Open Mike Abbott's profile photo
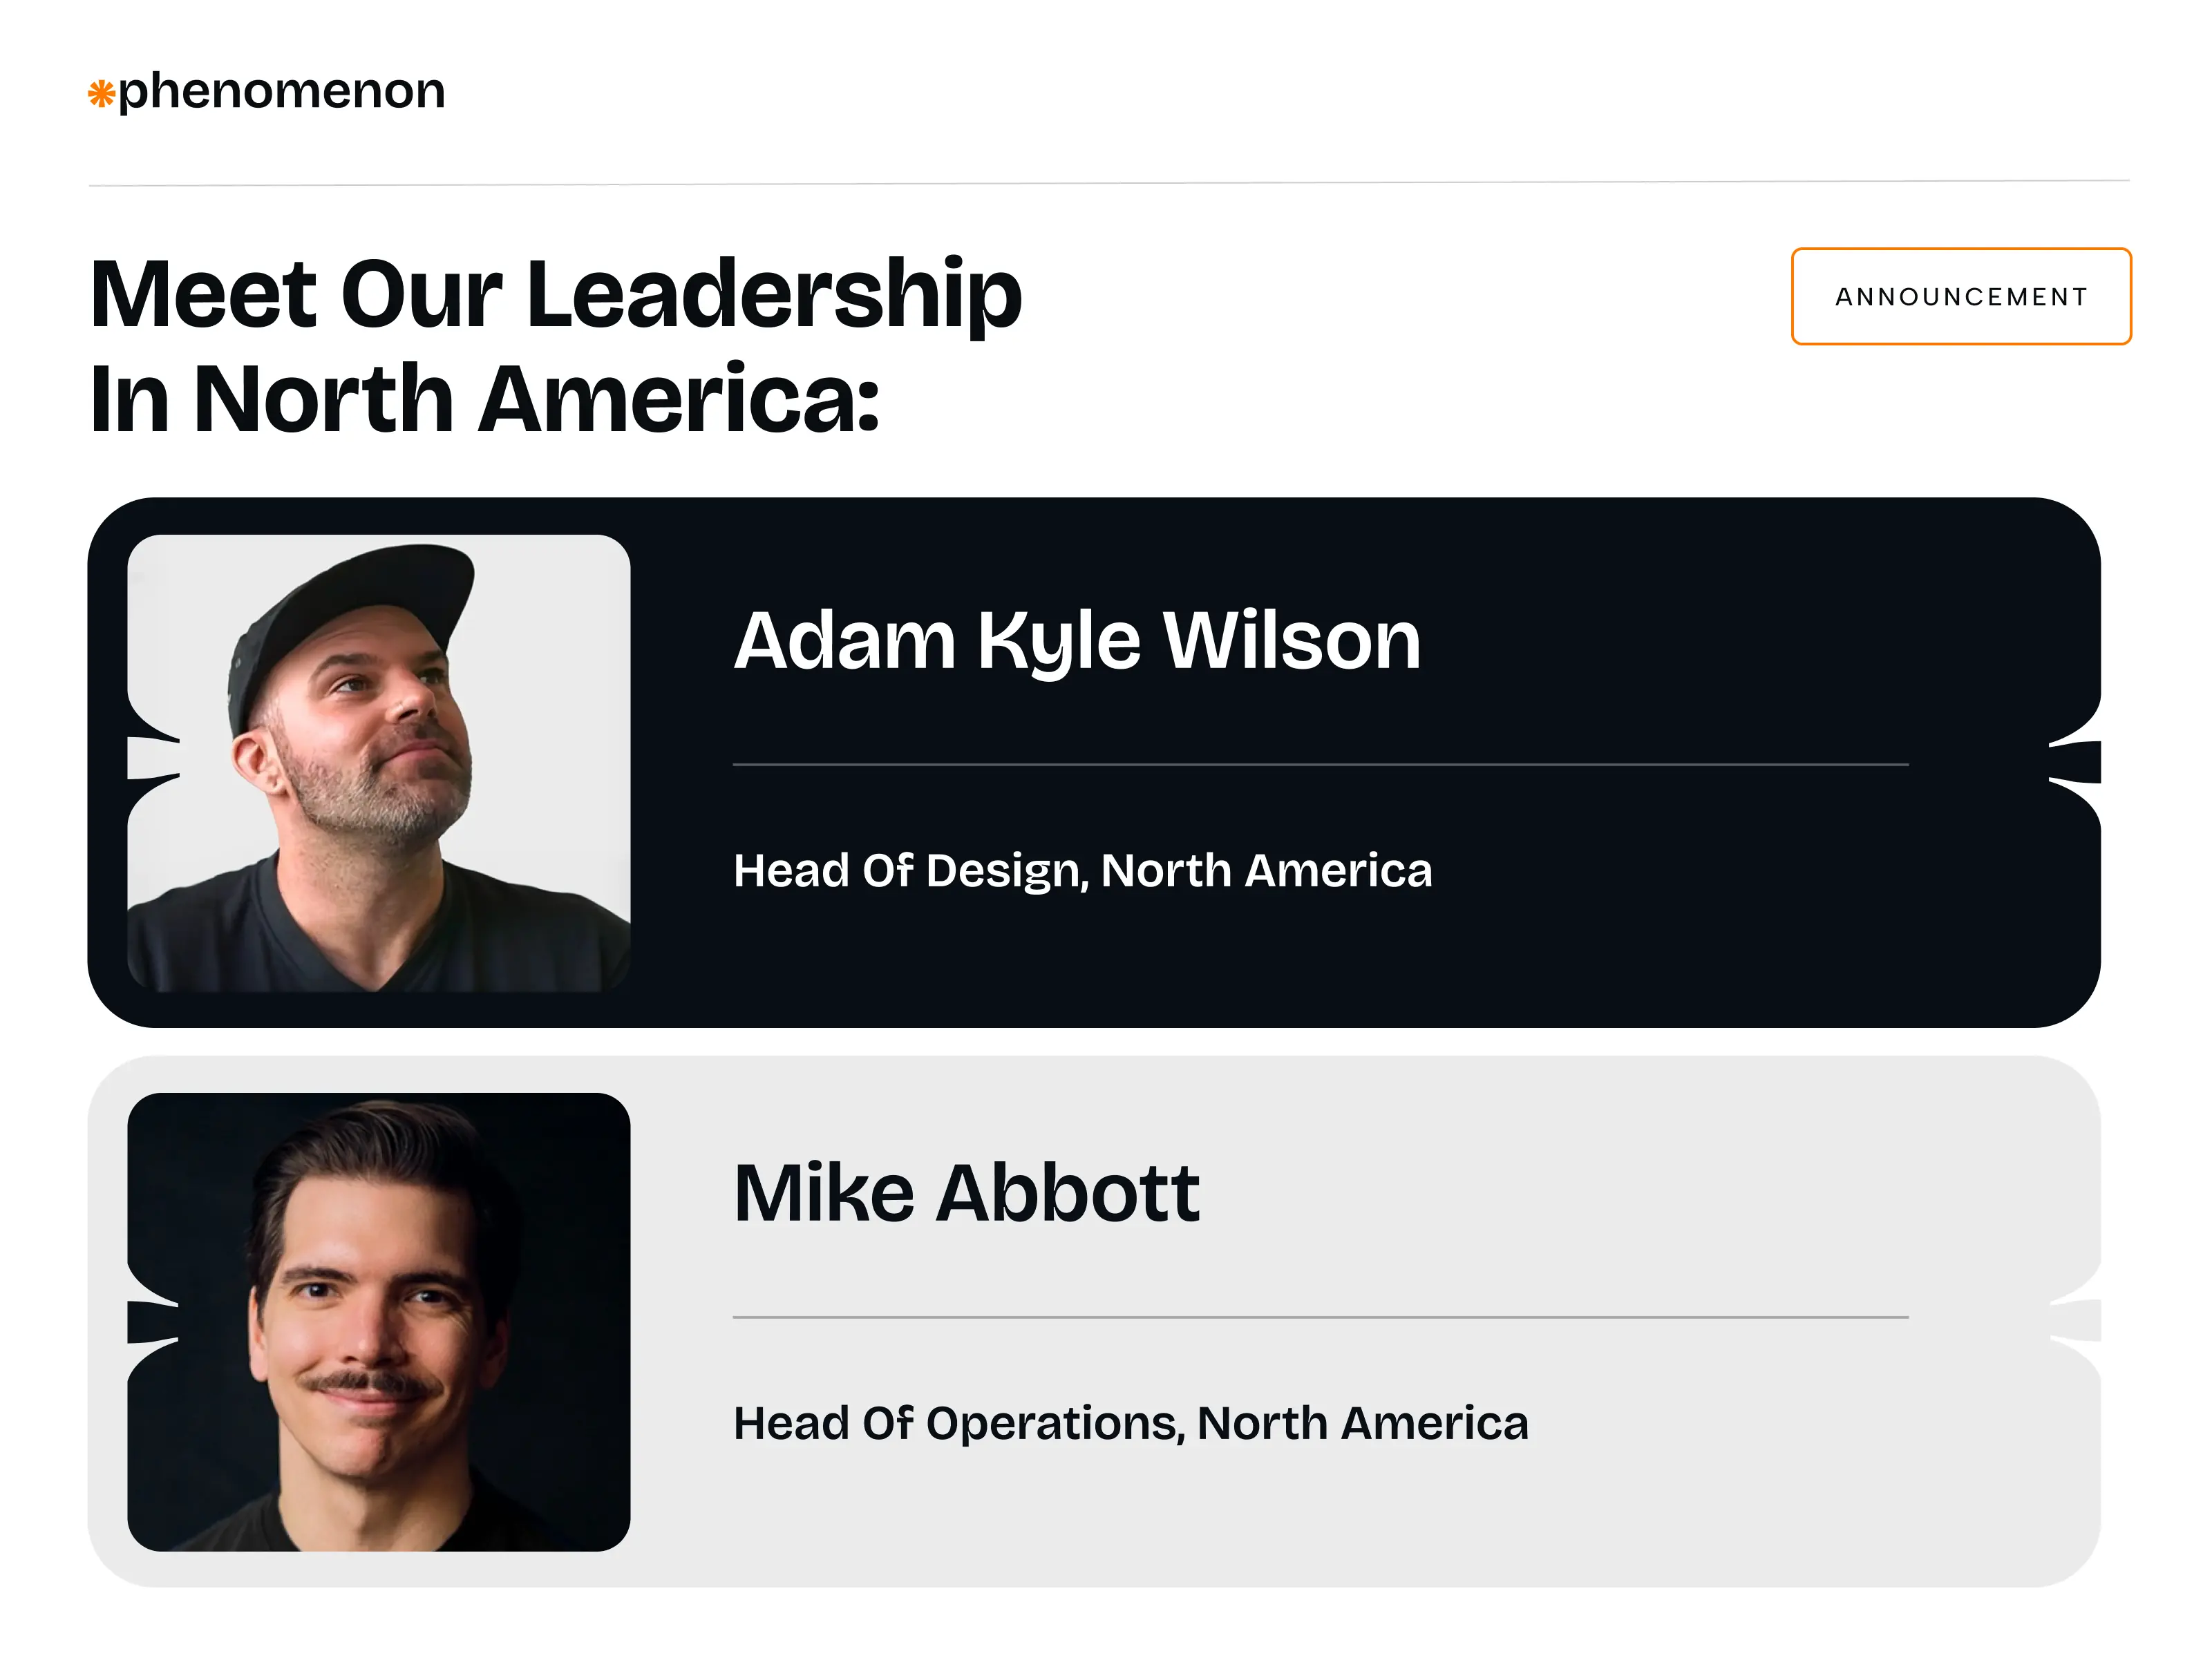The image size is (2212, 1658). pos(379,1321)
